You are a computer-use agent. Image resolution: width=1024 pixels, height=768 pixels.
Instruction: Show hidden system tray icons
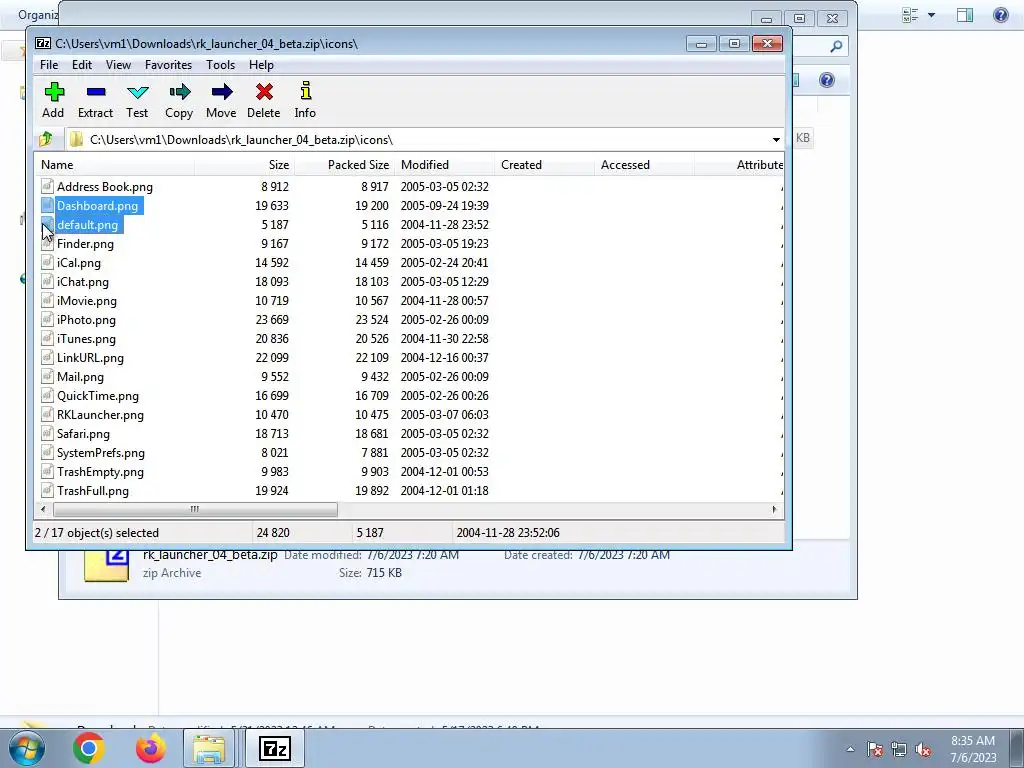click(x=850, y=750)
